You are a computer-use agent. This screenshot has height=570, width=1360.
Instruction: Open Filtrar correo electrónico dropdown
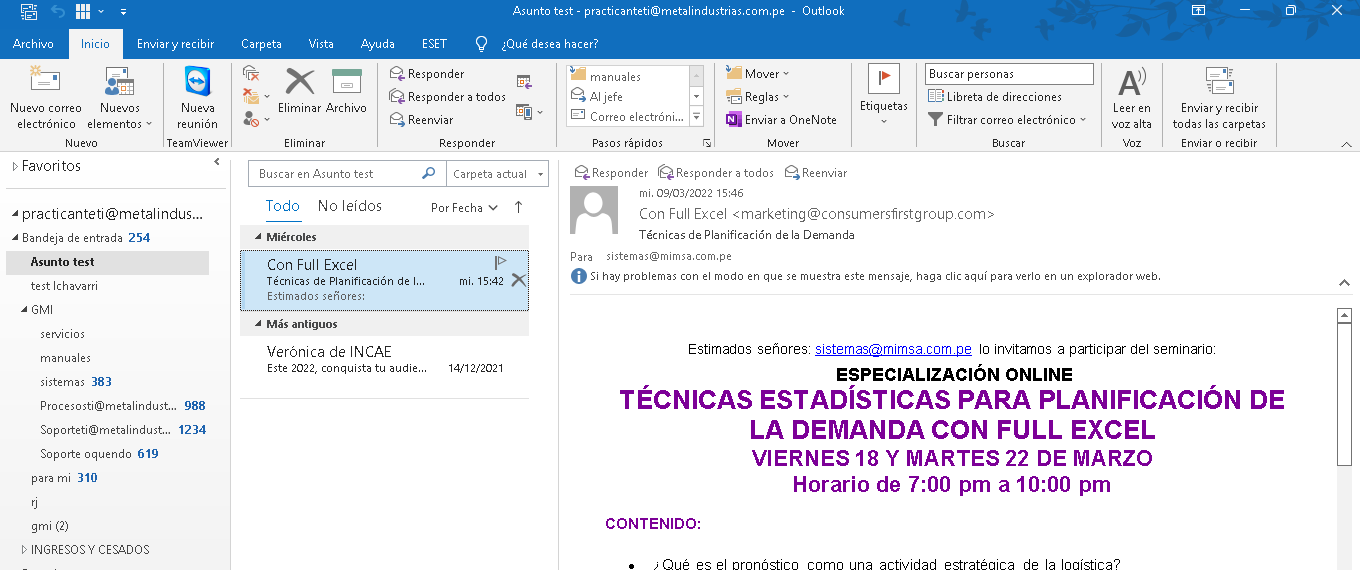tap(1008, 120)
